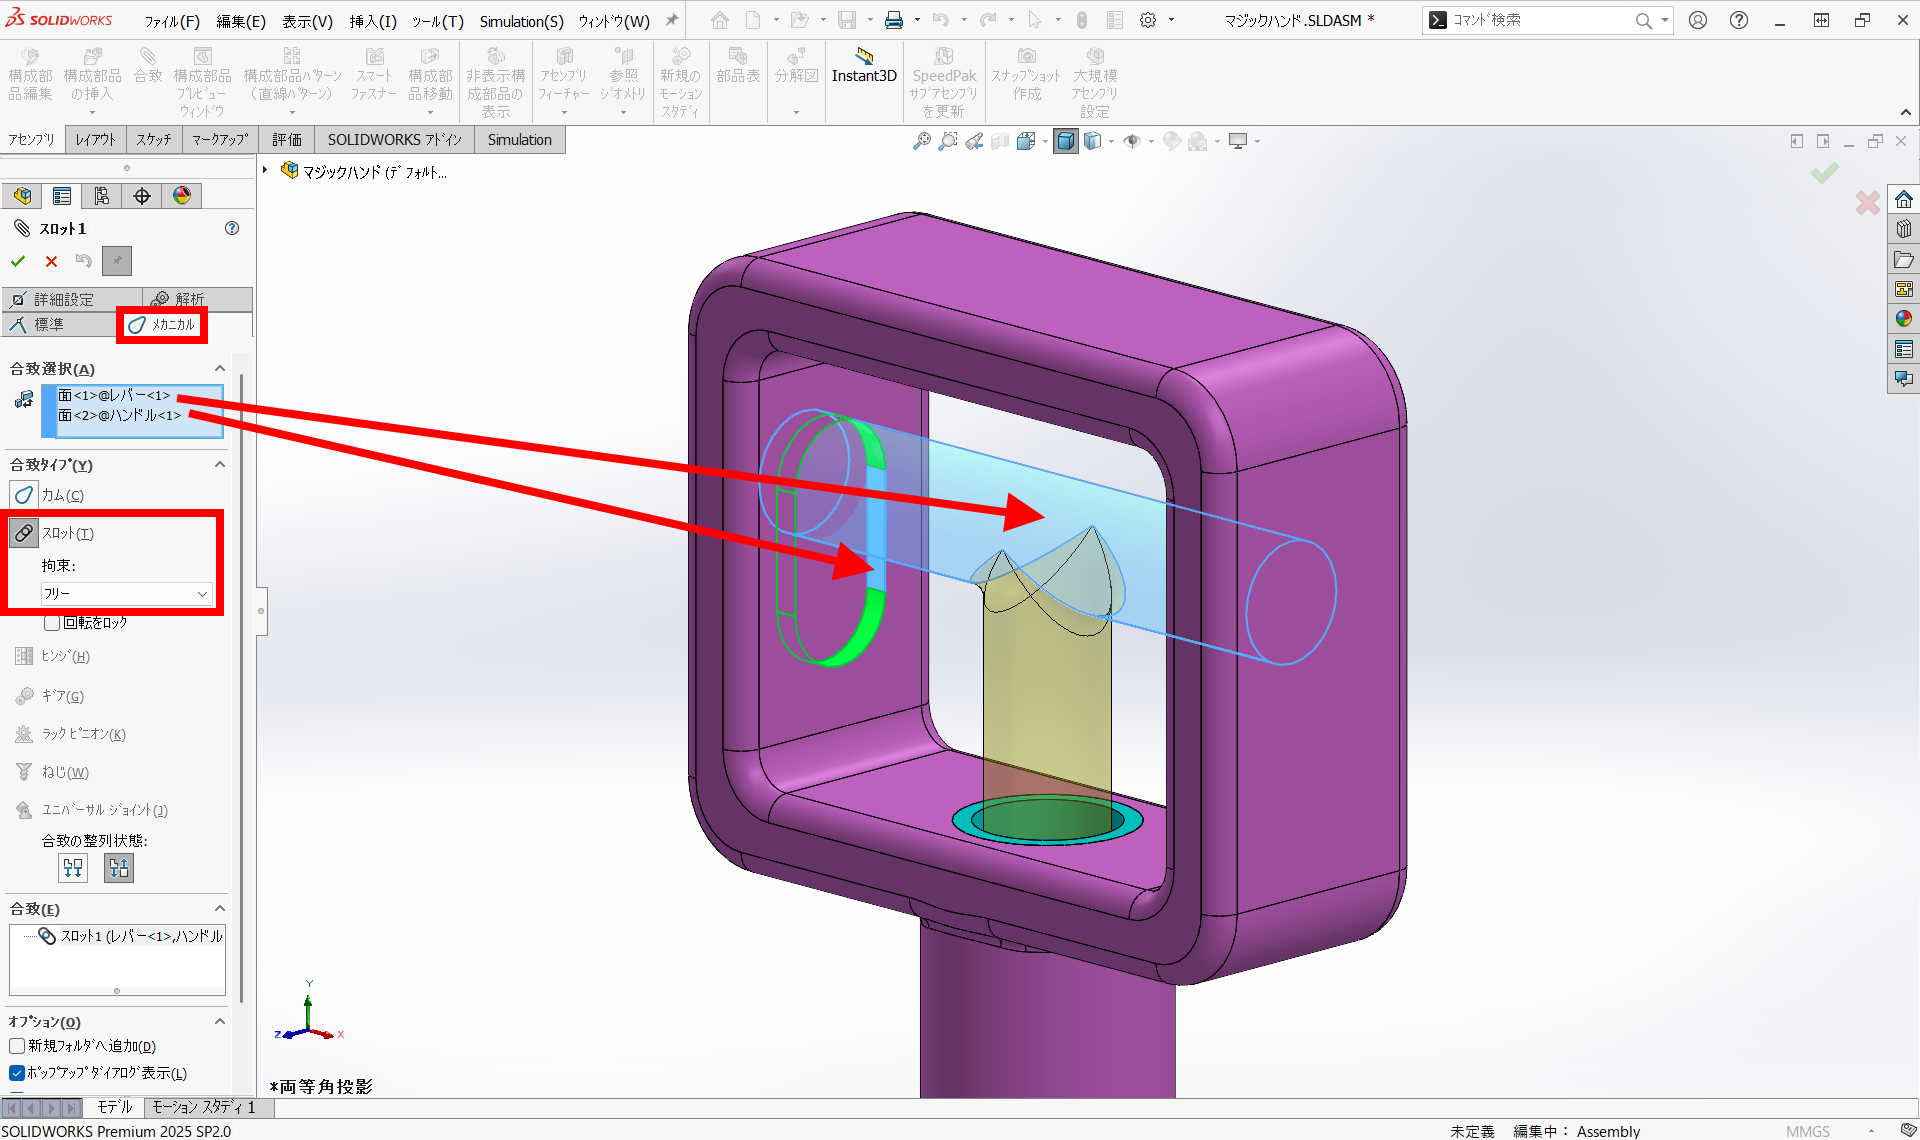This screenshot has width=1920, height=1140.
Task: Open コマンド検索 dropdown arrow
Action: pos(1665,20)
